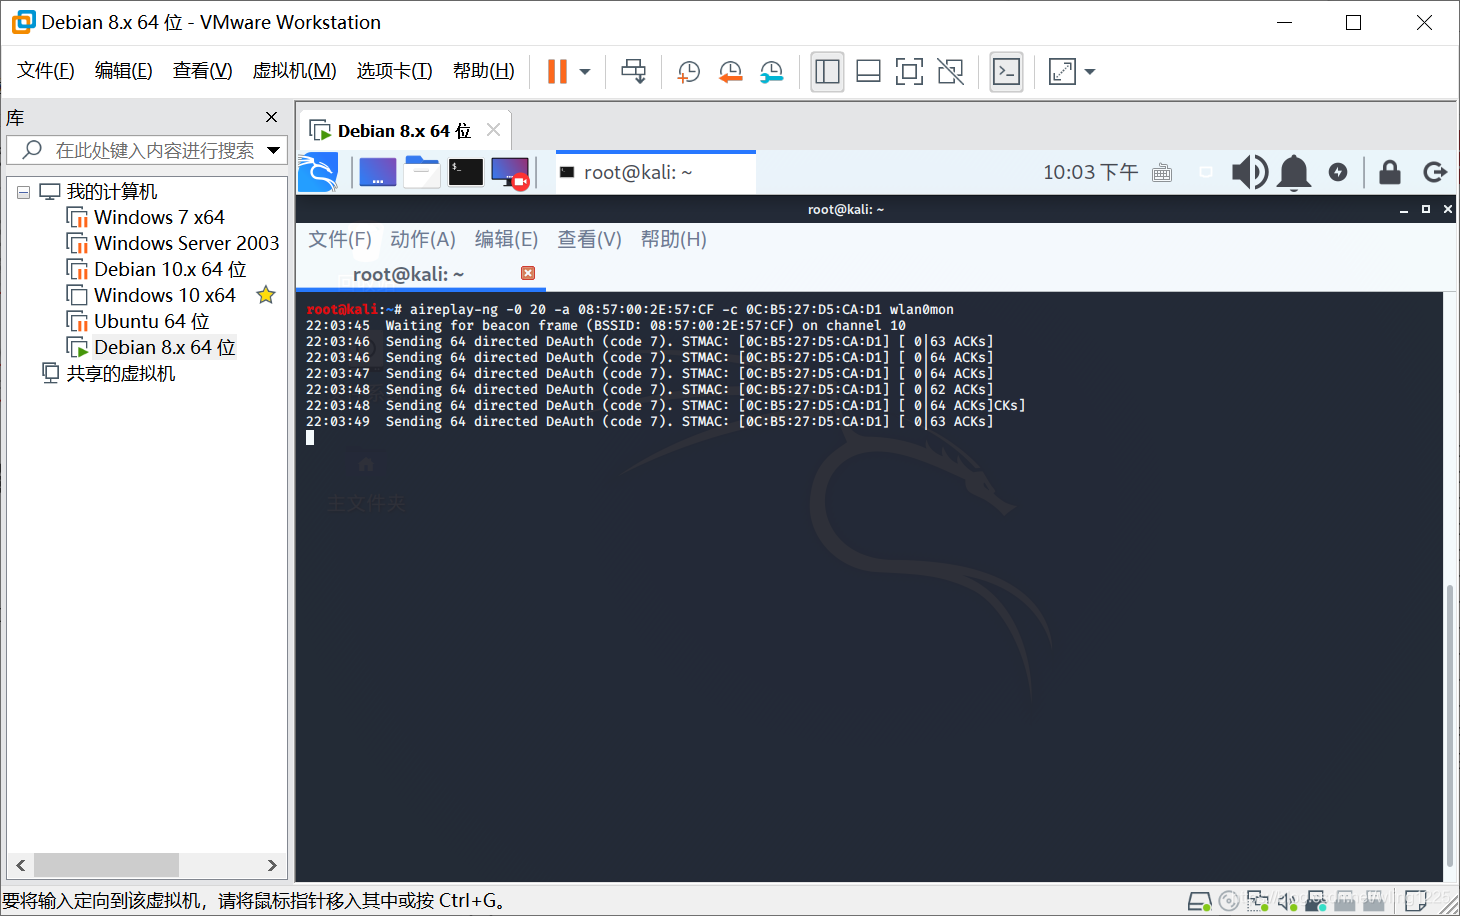This screenshot has height=916, width=1460.
Task: Open the 选项卡(T) menu
Action: pyautogui.click(x=394, y=71)
